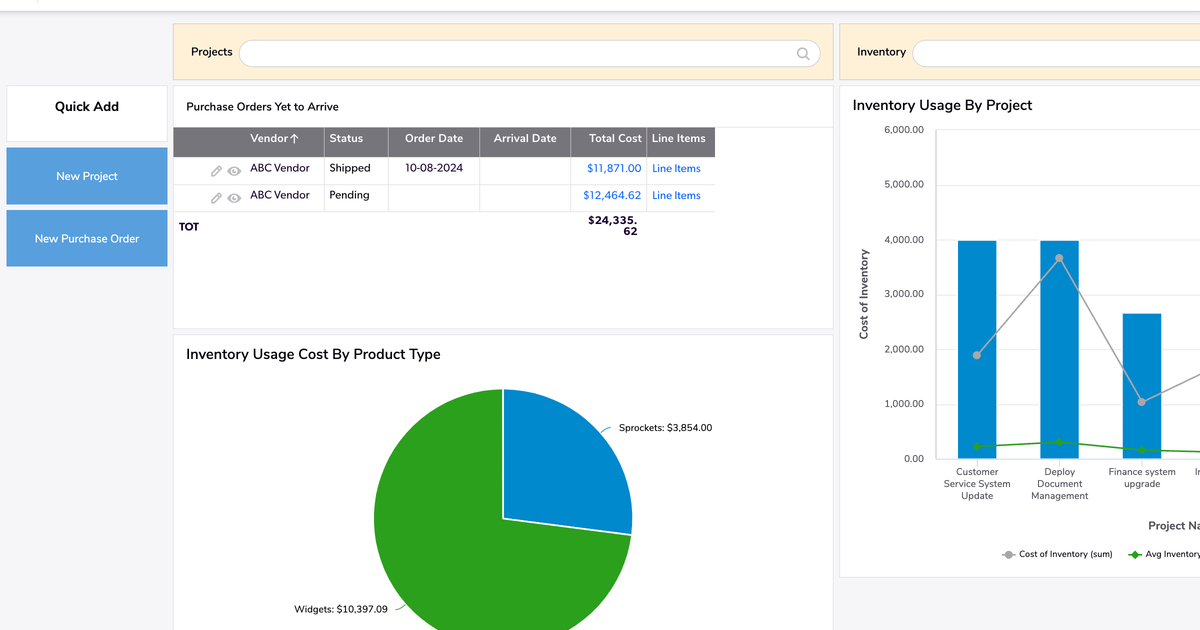Edit the Shipped ABC Vendor order pencil icon
Image resolution: width=1200 pixels, height=630 pixels.
coord(216,171)
